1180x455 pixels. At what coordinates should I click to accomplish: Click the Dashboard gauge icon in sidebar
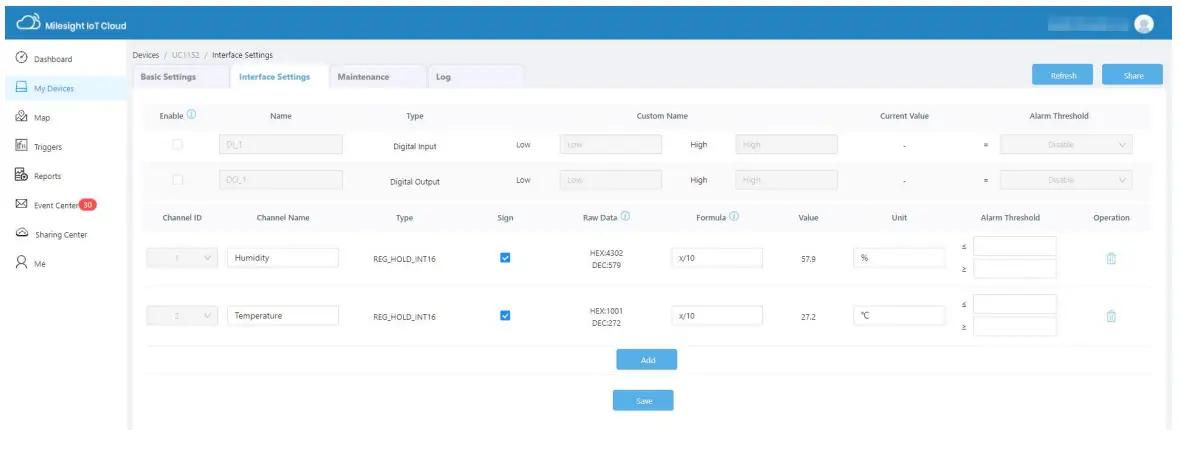pos(21,58)
